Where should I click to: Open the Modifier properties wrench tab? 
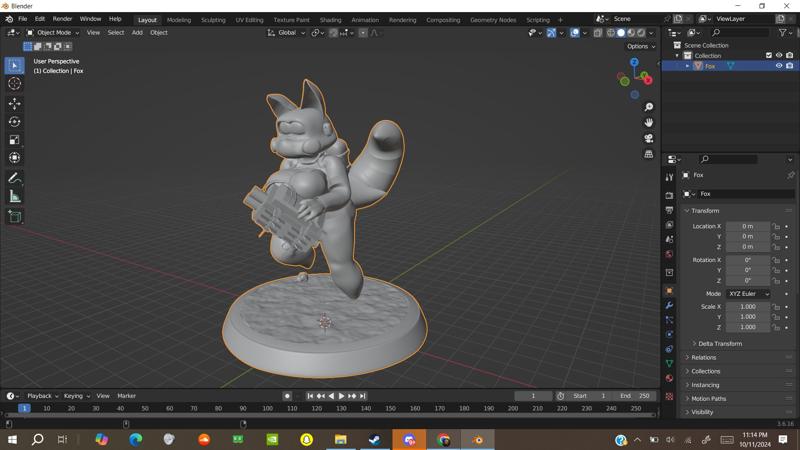click(669, 305)
